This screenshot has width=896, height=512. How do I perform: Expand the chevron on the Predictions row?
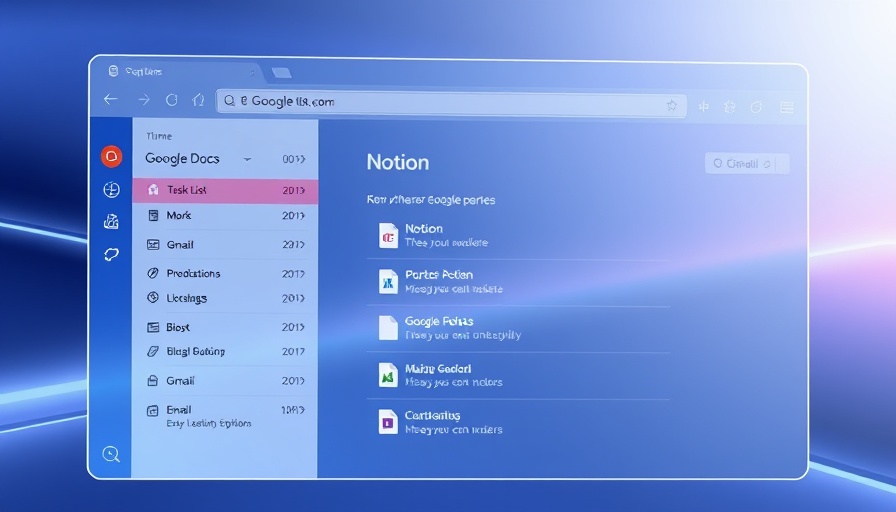(x=302, y=274)
